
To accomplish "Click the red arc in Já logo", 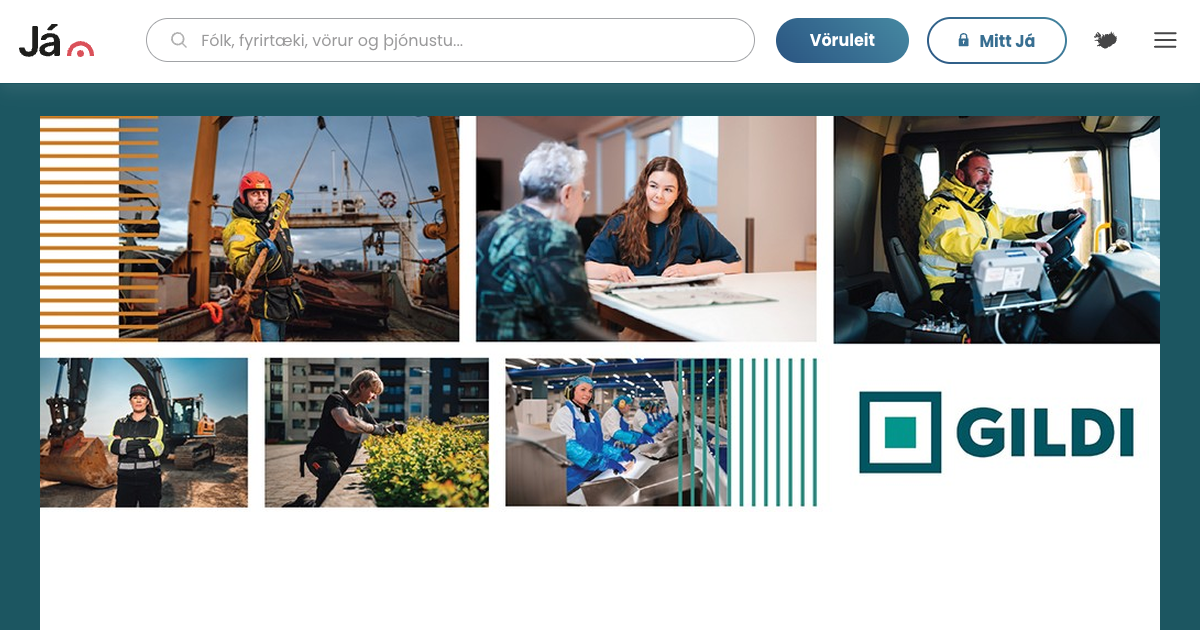I will pyautogui.click(x=81, y=48).
